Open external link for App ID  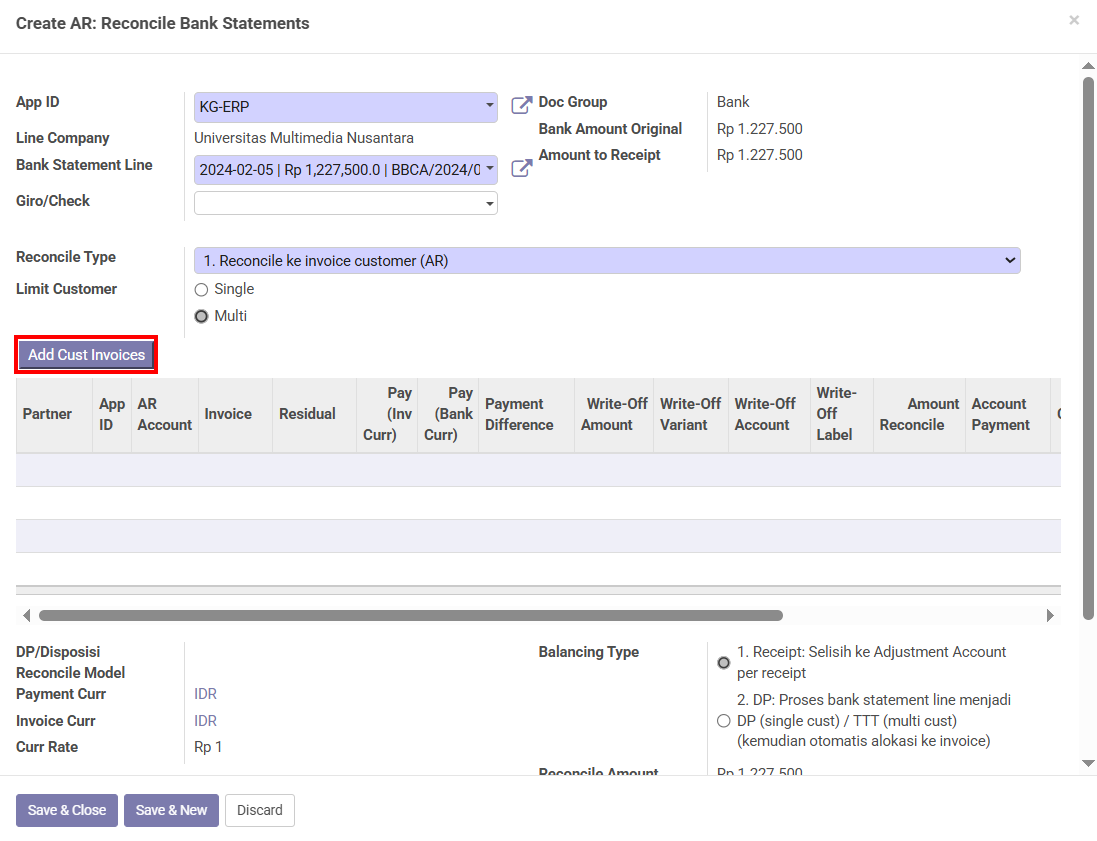(x=521, y=105)
